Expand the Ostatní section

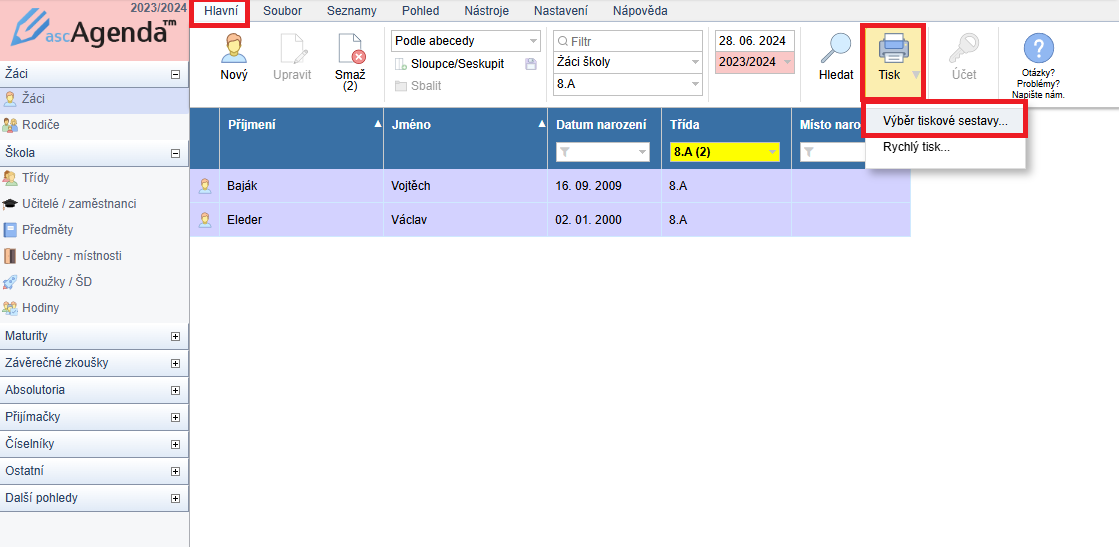(x=175, y=471)
